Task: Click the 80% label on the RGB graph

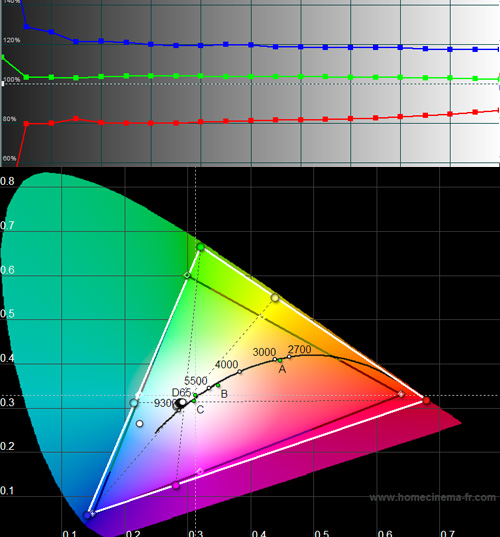Action: tap(10, 119)
